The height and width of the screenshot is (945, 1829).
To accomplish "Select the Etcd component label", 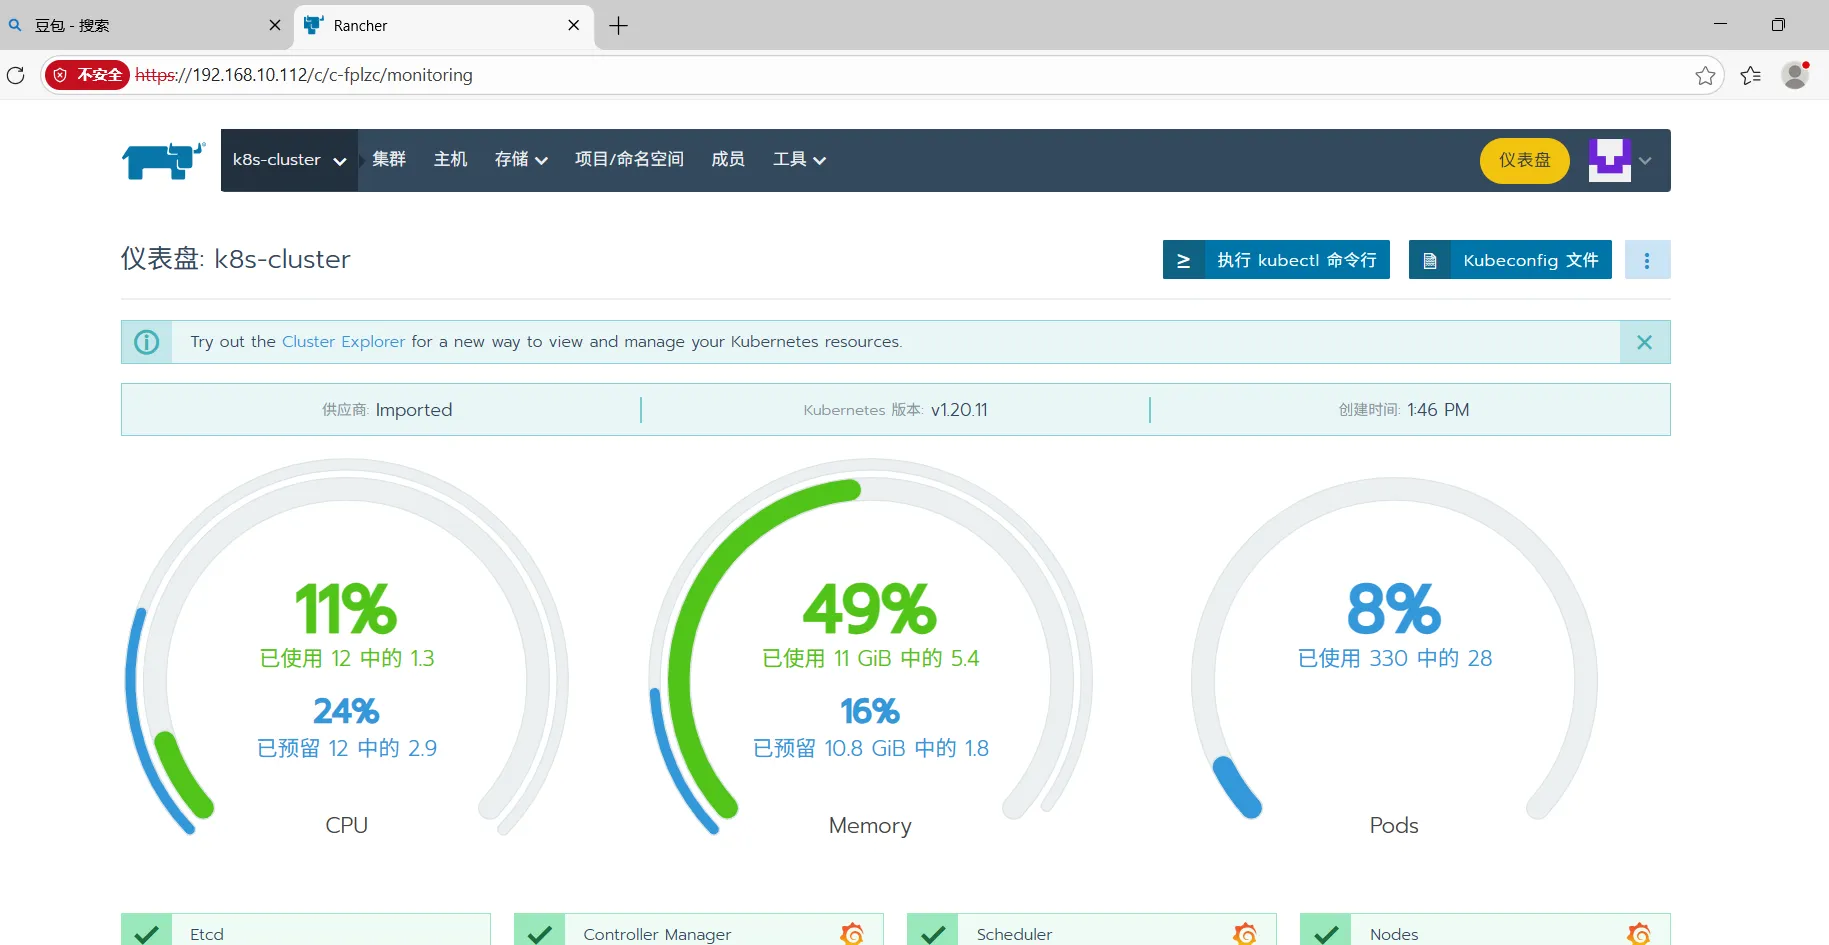I will pyautogui.click(x=207, y=934).
